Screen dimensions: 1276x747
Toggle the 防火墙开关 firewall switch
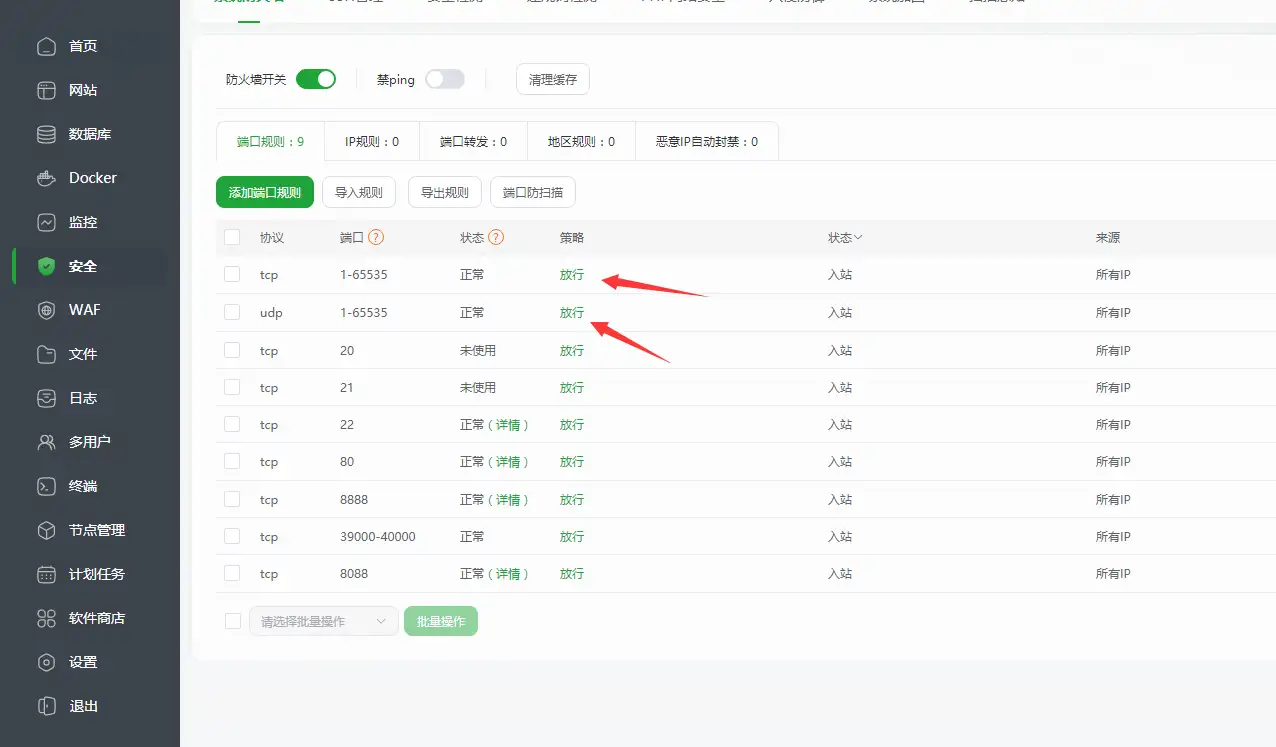point(316,78)
